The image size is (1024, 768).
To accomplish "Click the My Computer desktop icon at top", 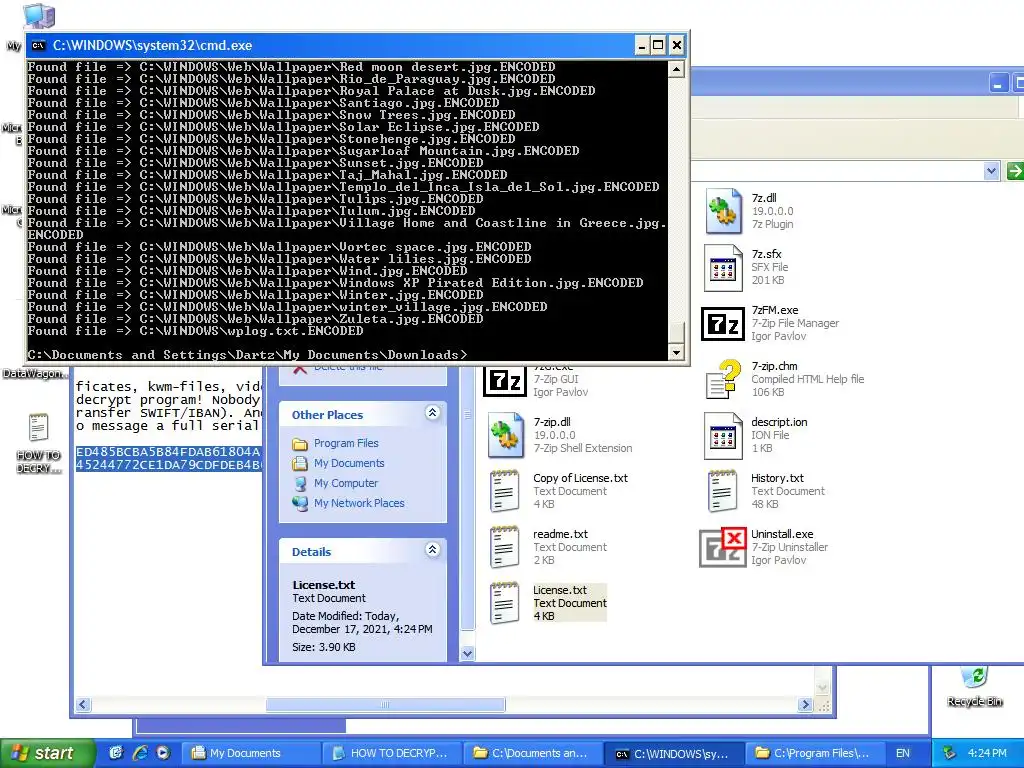I will click(39, 16).
